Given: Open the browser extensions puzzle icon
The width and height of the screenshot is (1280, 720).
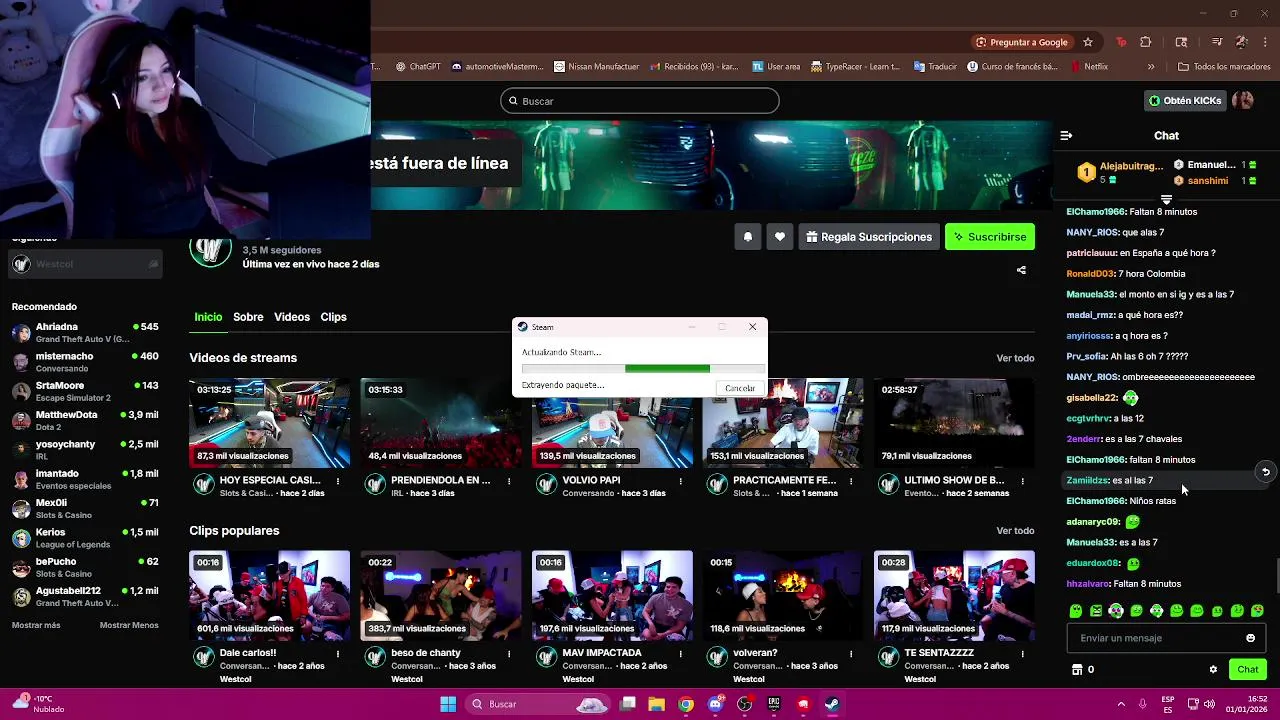Looking at the screenshot, I should coord(1146,42).
